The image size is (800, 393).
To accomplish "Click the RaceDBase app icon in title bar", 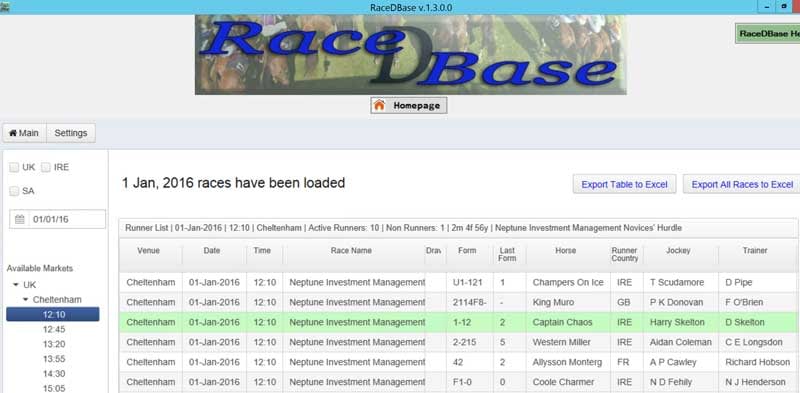I will coord(4,7).
